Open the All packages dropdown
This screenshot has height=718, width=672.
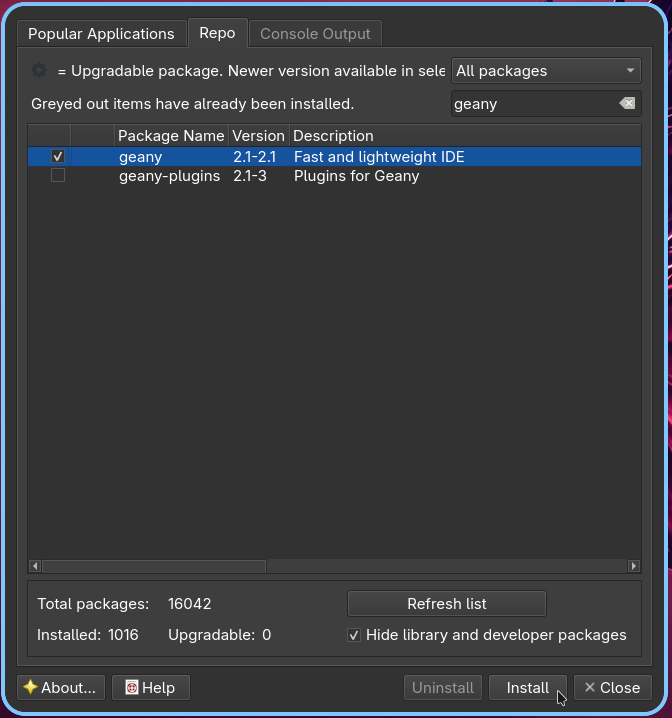pos(546,71)
